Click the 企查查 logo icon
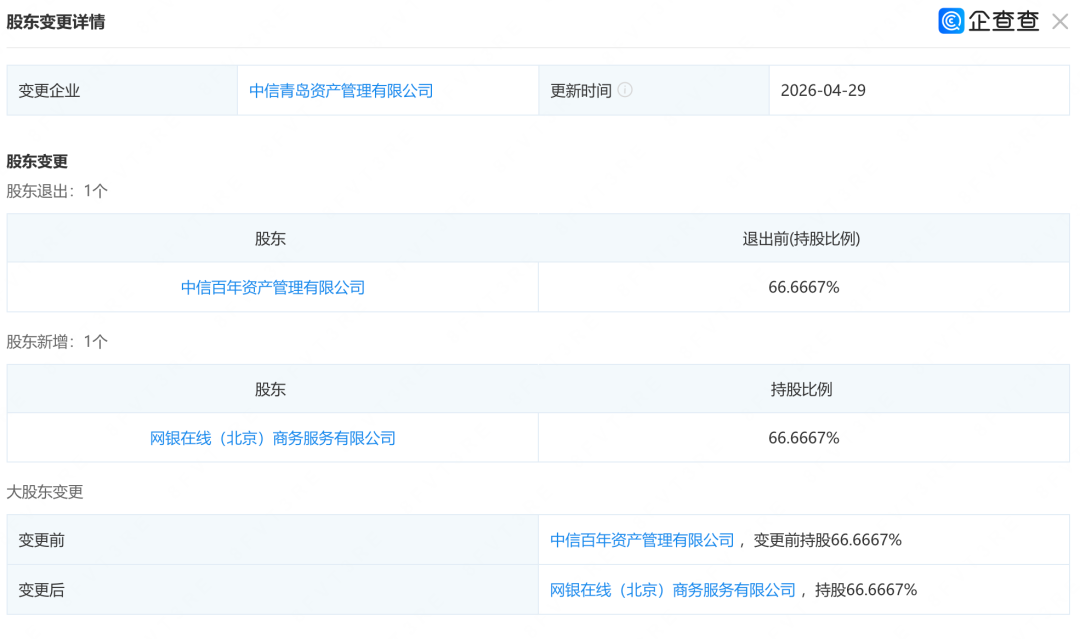This screenshot has height=639, width=1080. click(951, 21)
